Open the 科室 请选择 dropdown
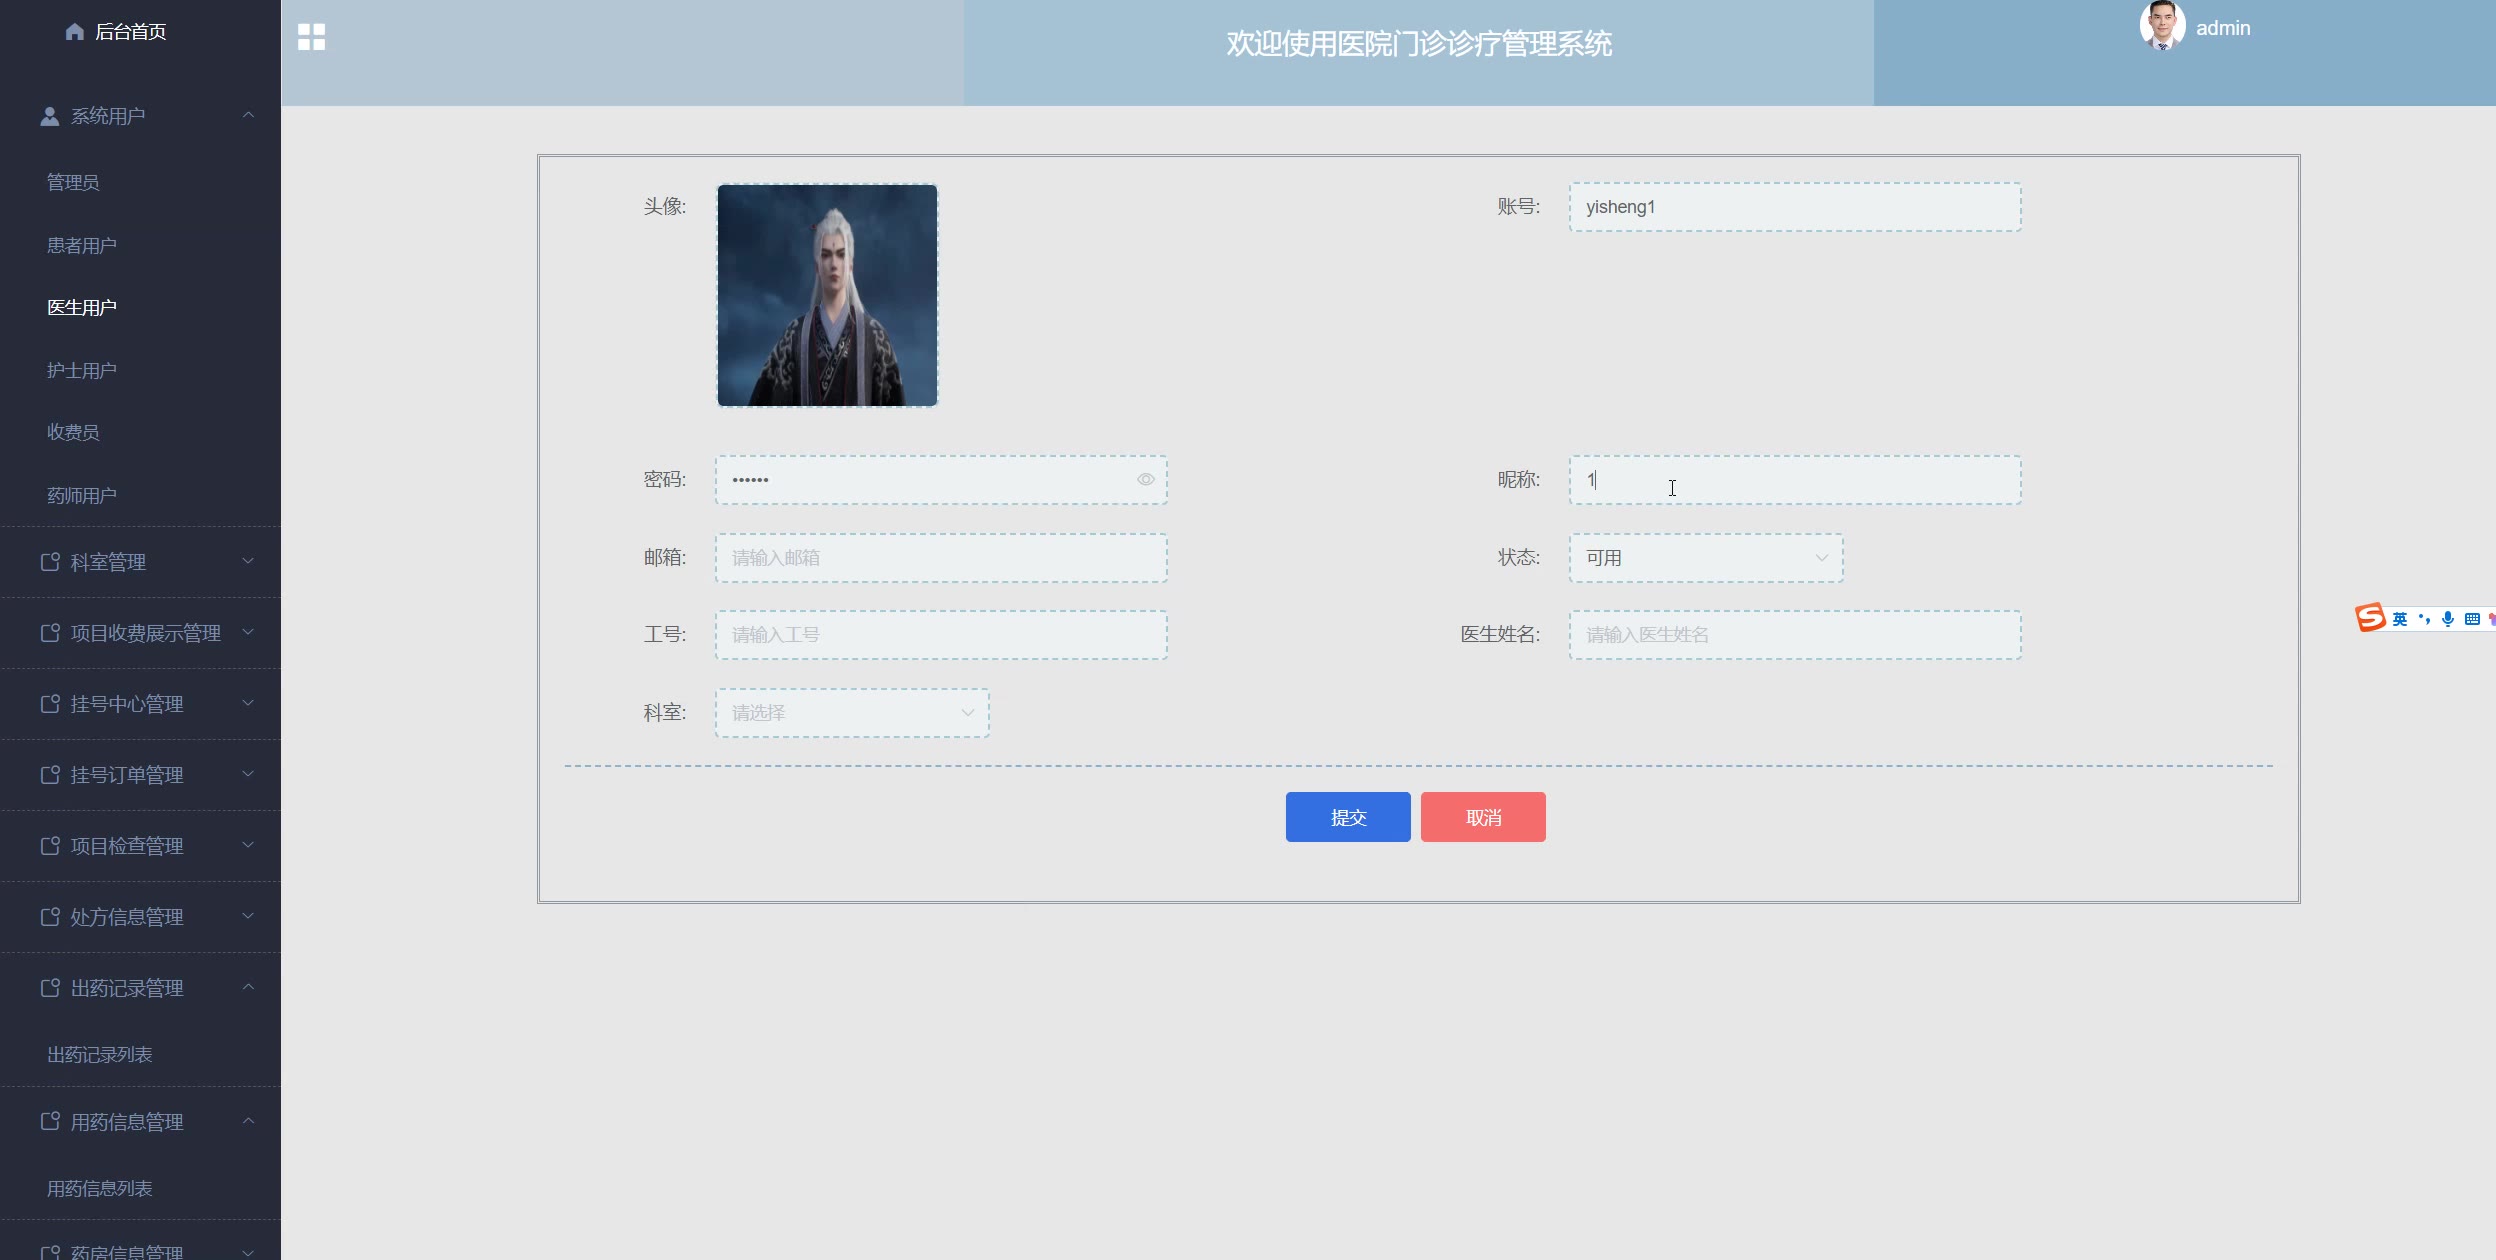 [852, 713]
